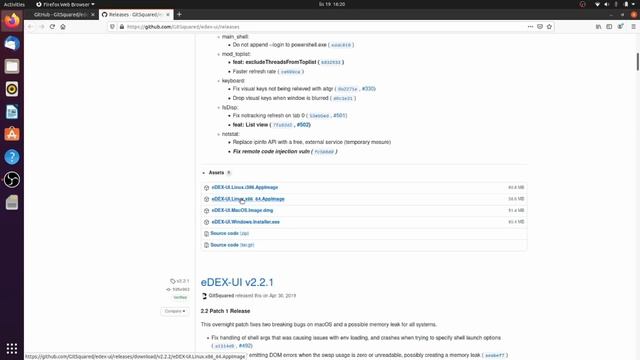Toggle Firefox sidebar view
The image size is (640, 360).
609,27
